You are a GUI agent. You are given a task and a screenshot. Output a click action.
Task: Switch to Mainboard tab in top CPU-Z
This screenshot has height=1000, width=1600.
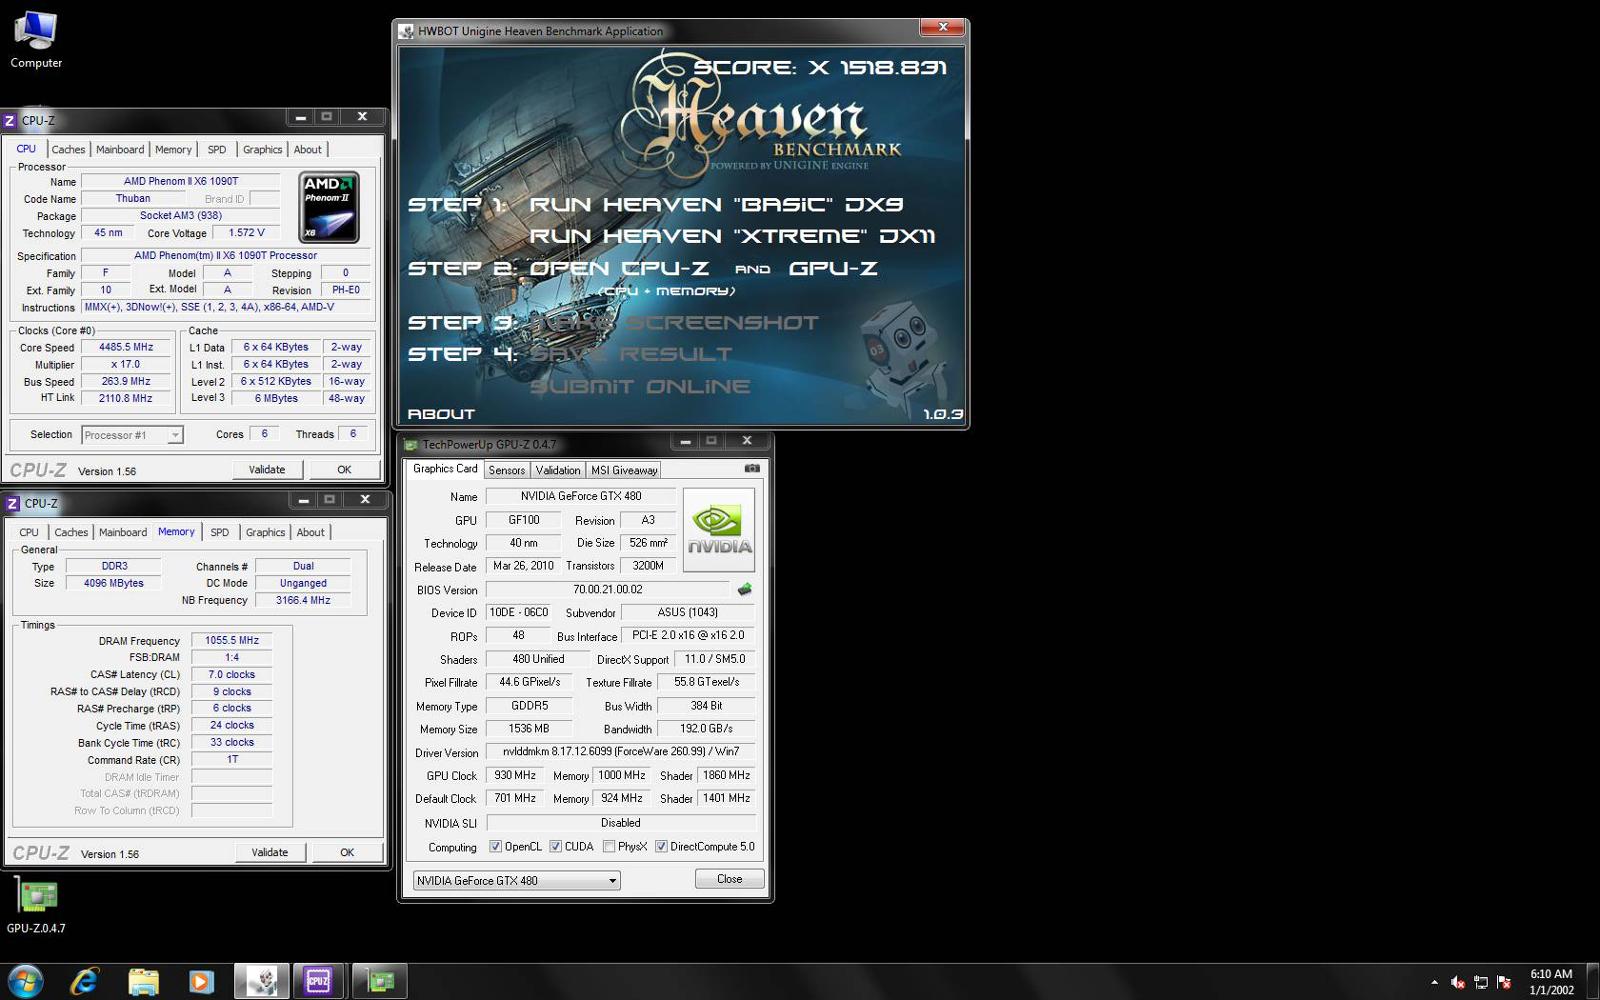click(x=120, y=149)
